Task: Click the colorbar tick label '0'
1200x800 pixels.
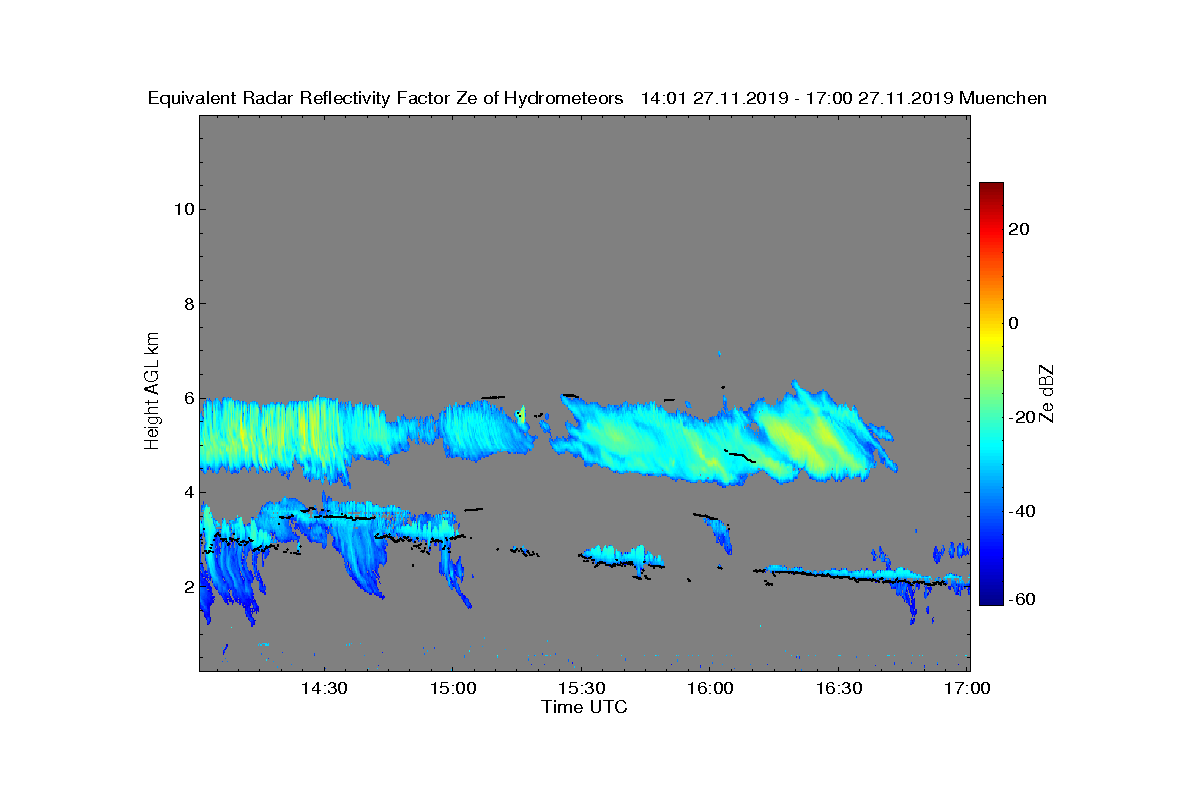Action: 1015,323
